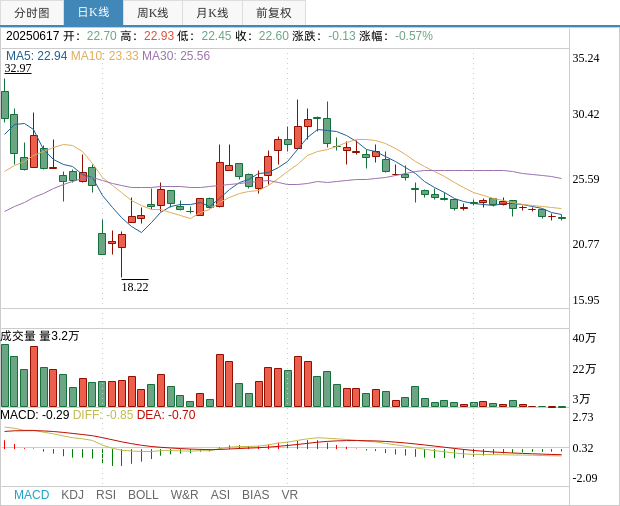Click the low price 22.45

(x=216, y=36)
